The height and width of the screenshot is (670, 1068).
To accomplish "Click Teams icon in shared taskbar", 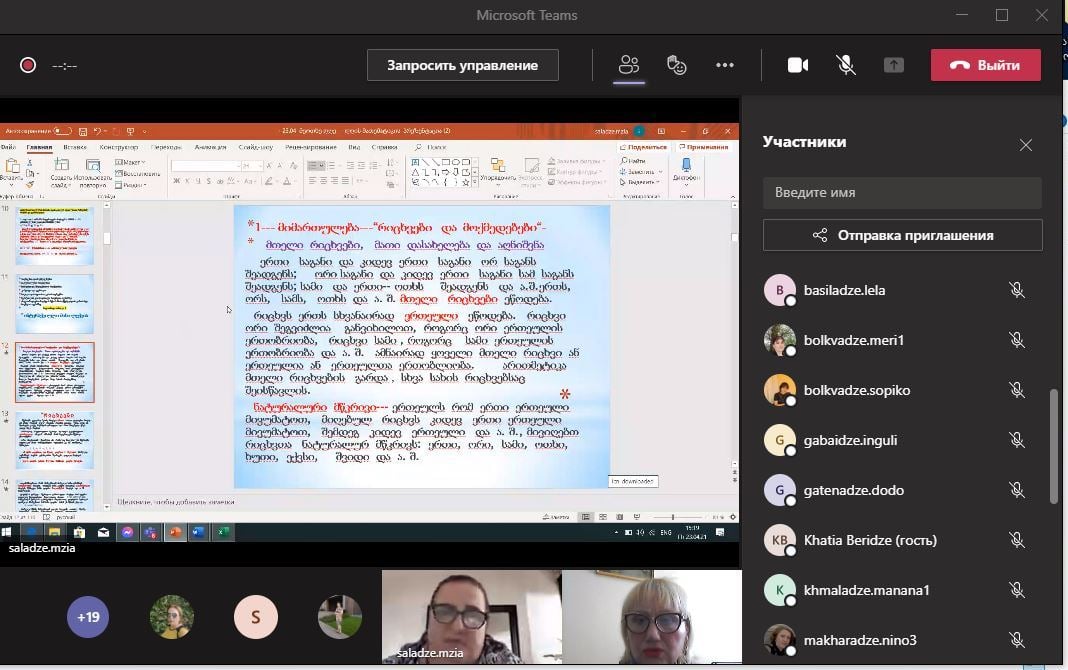I will point(151,532).
